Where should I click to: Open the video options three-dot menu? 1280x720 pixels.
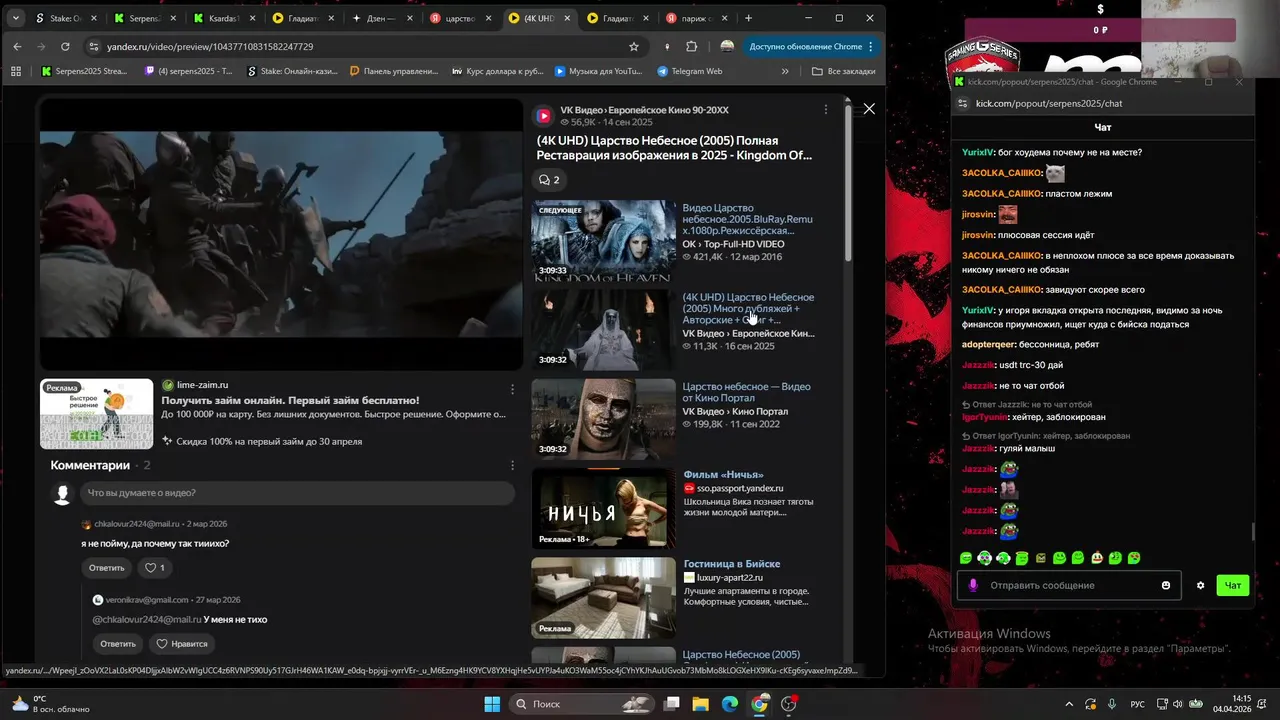(x=825, y=109)
